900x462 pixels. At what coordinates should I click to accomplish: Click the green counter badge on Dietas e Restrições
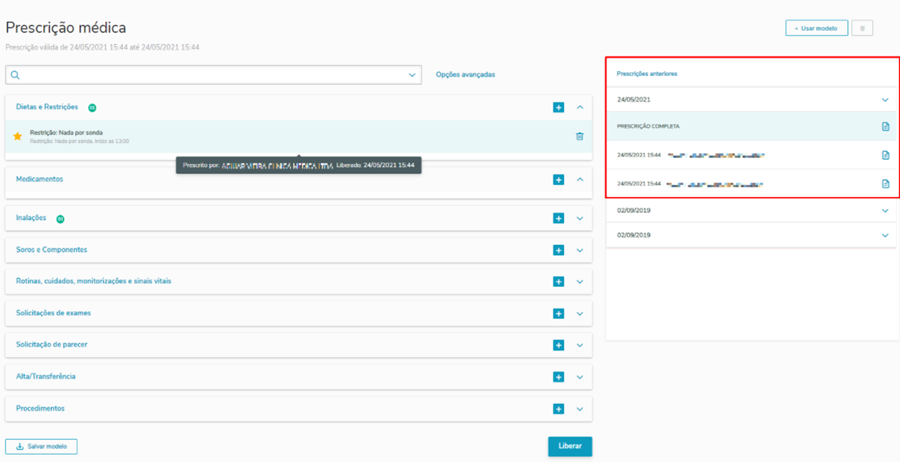[92, 107]
